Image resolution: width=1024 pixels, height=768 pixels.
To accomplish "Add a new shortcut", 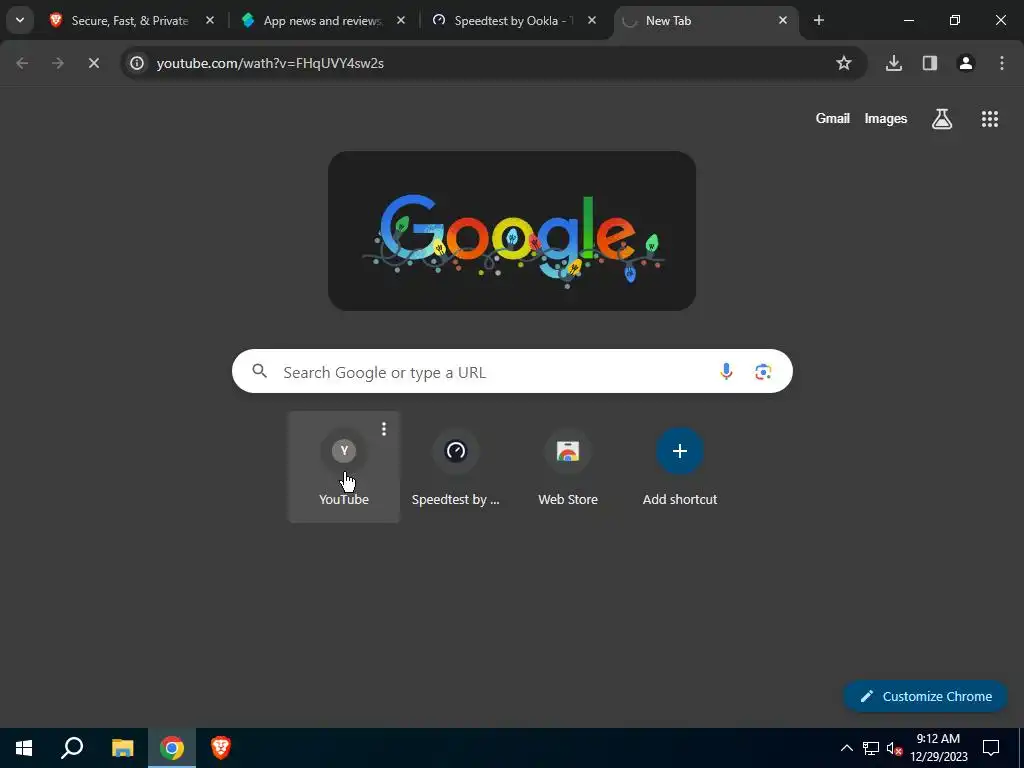I will (680, 467).
